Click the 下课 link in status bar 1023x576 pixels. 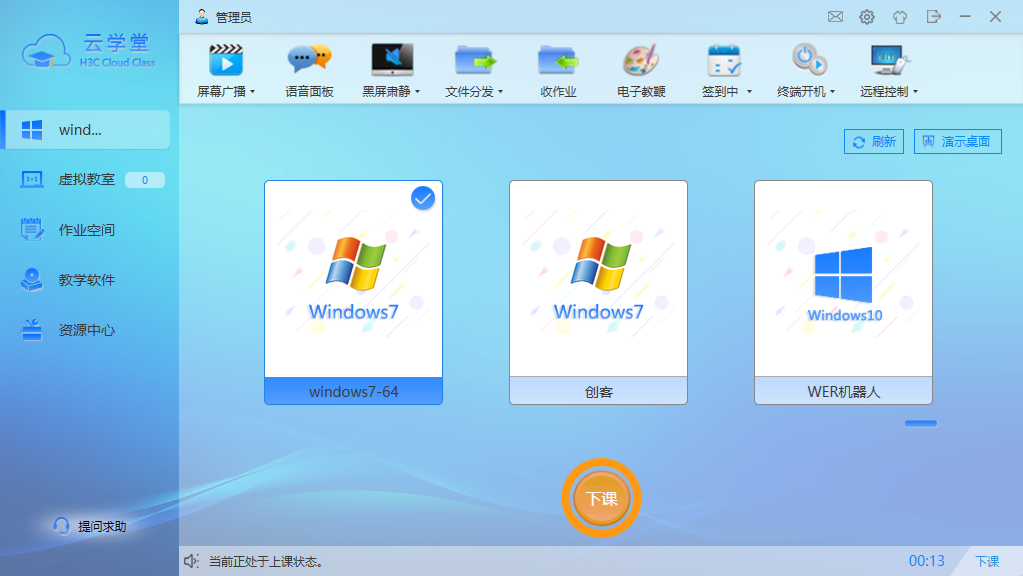[987, 561]
